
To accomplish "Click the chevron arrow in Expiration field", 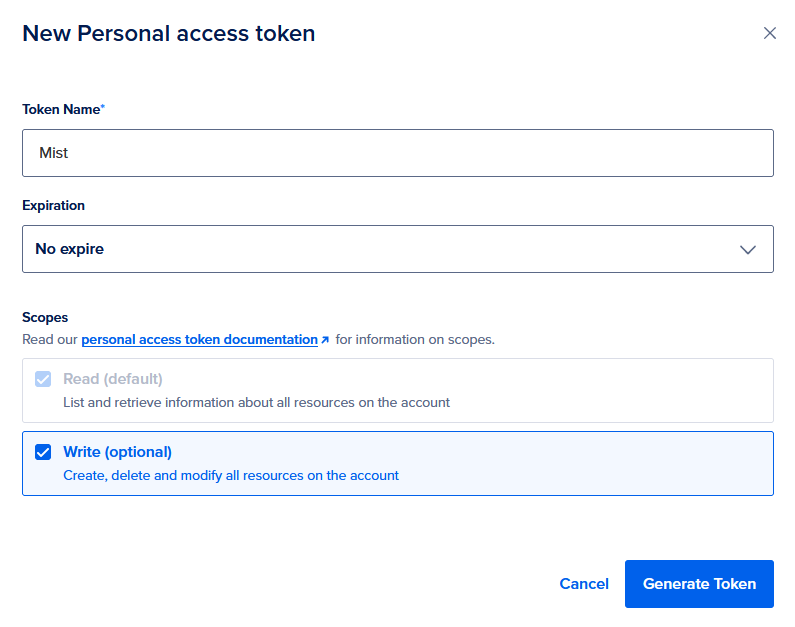I will coord(747,249).
